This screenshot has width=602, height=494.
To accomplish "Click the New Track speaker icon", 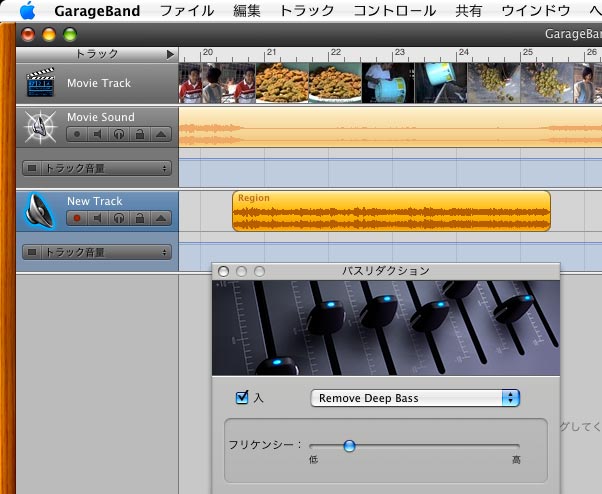I will (40, 211).
